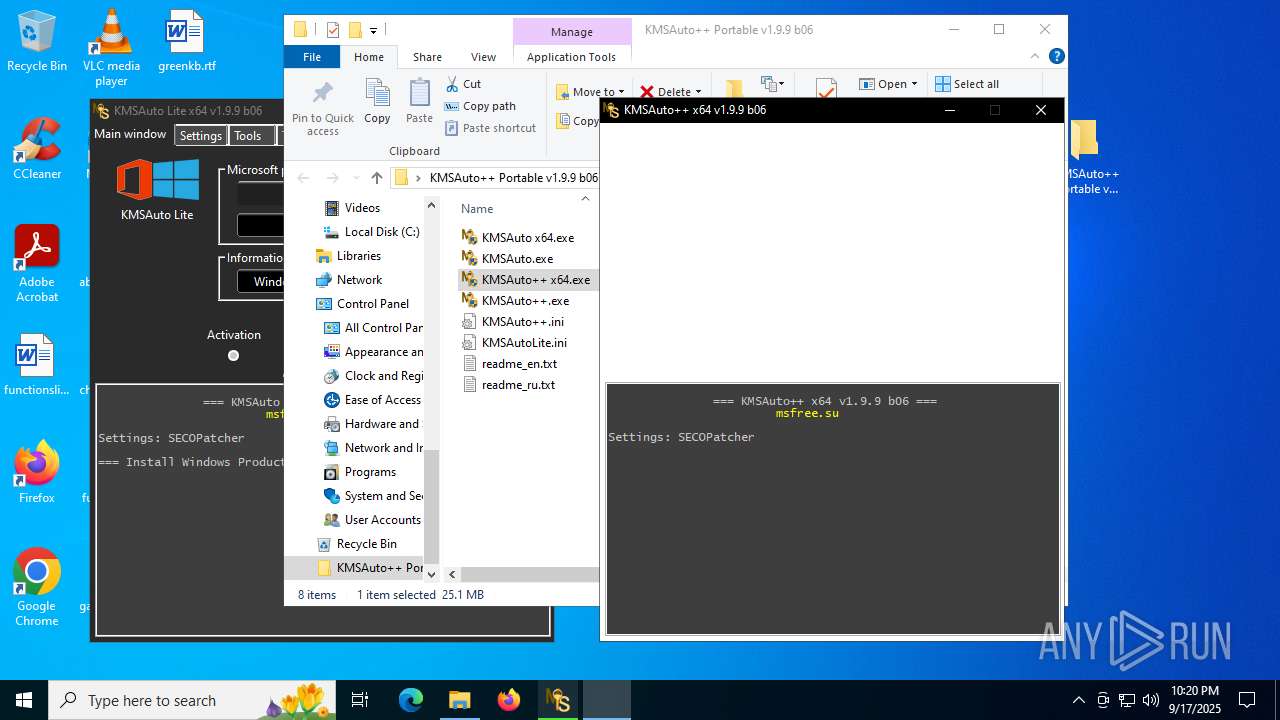Open greenkb.rtf document on desktop
The height and width of the screenshot is (720, 1280).
pos(186,41)
